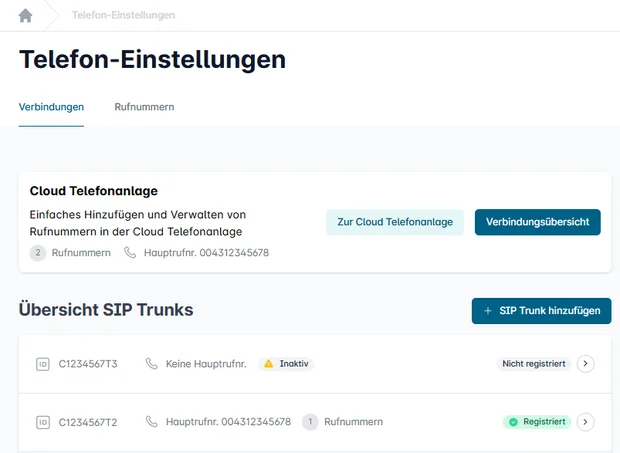Click phone icon beside Keine Hauptrufnr.
This screenshot has width=620, height=453.
[152, 364]
